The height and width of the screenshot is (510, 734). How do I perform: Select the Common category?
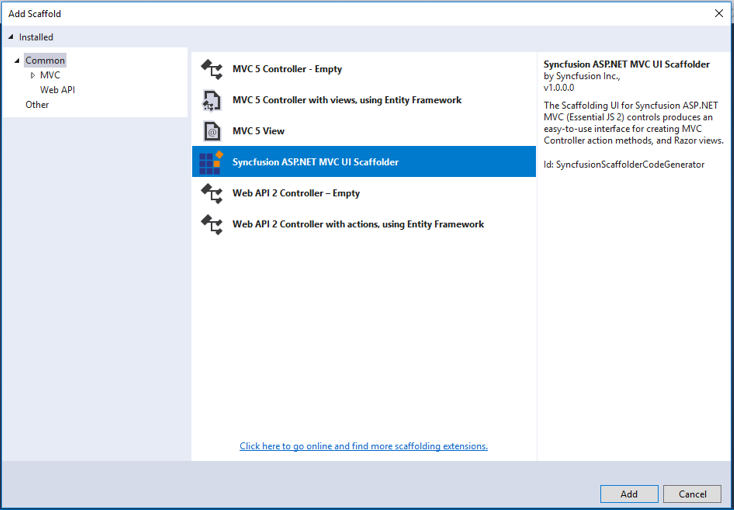45,60
